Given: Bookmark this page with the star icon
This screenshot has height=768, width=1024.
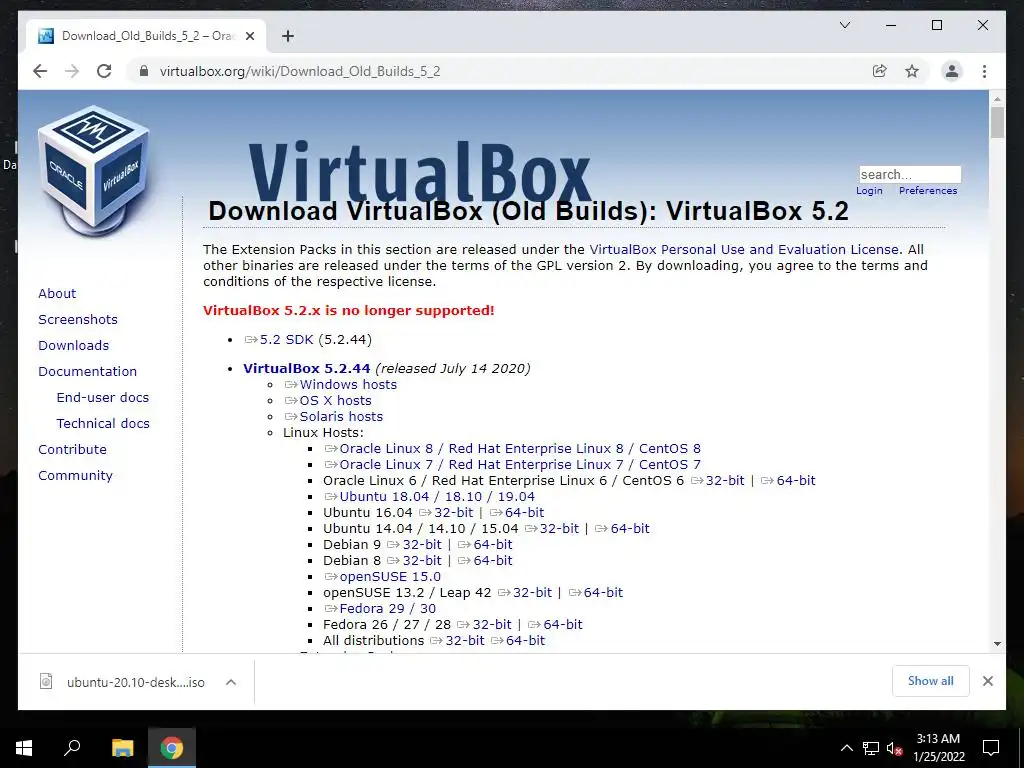Looking at the screenshot, I should pyautogui.click(x=912, y=71).
